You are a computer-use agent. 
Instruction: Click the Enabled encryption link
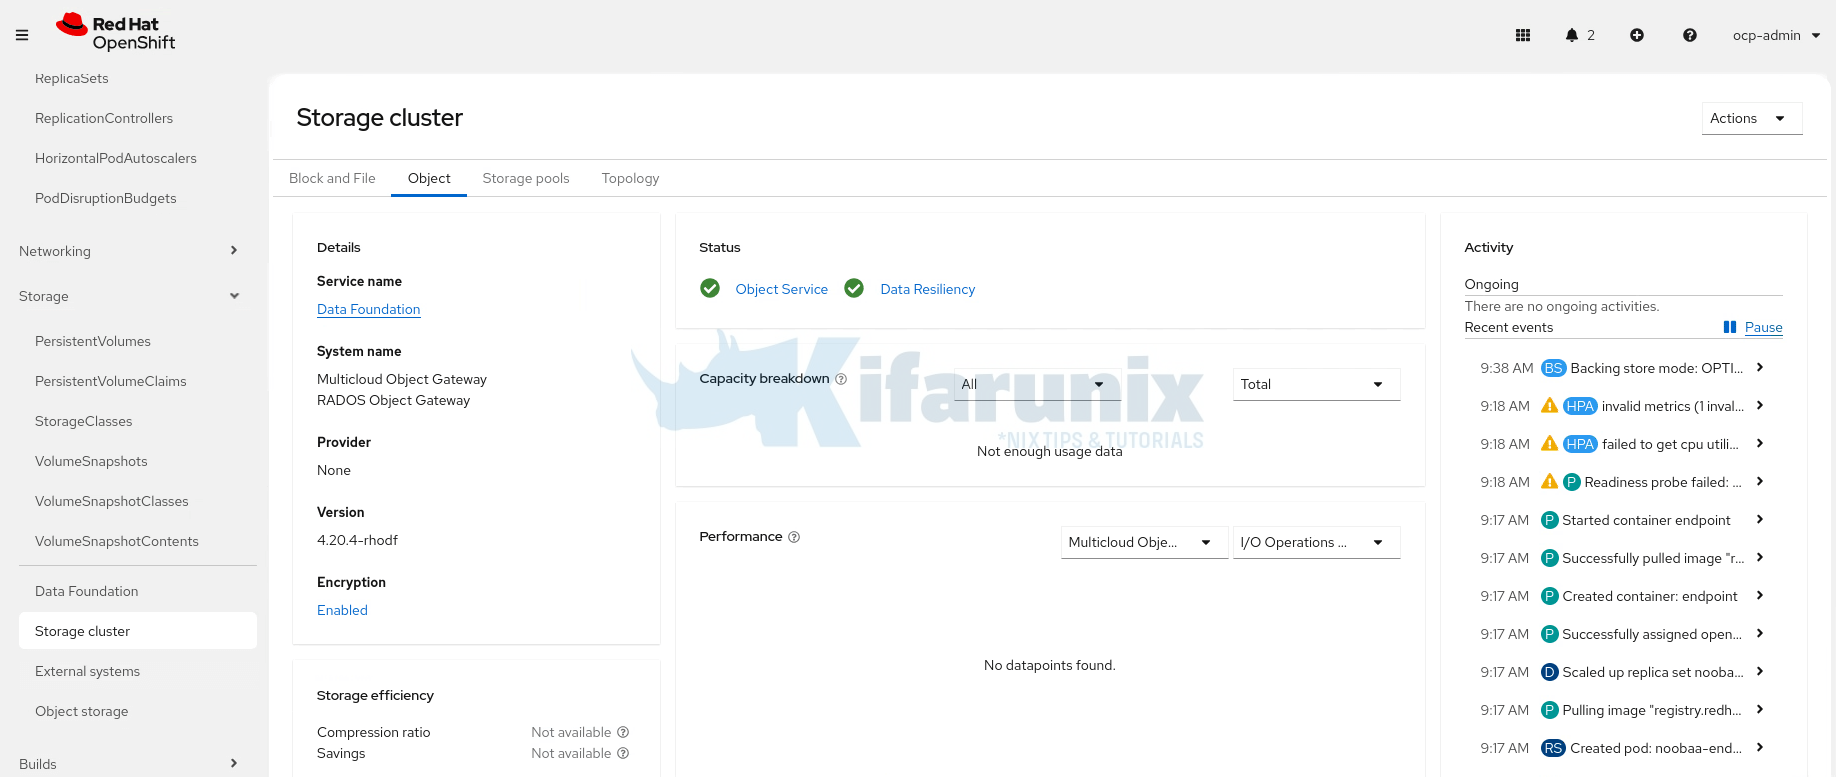(x=342, y=610)
